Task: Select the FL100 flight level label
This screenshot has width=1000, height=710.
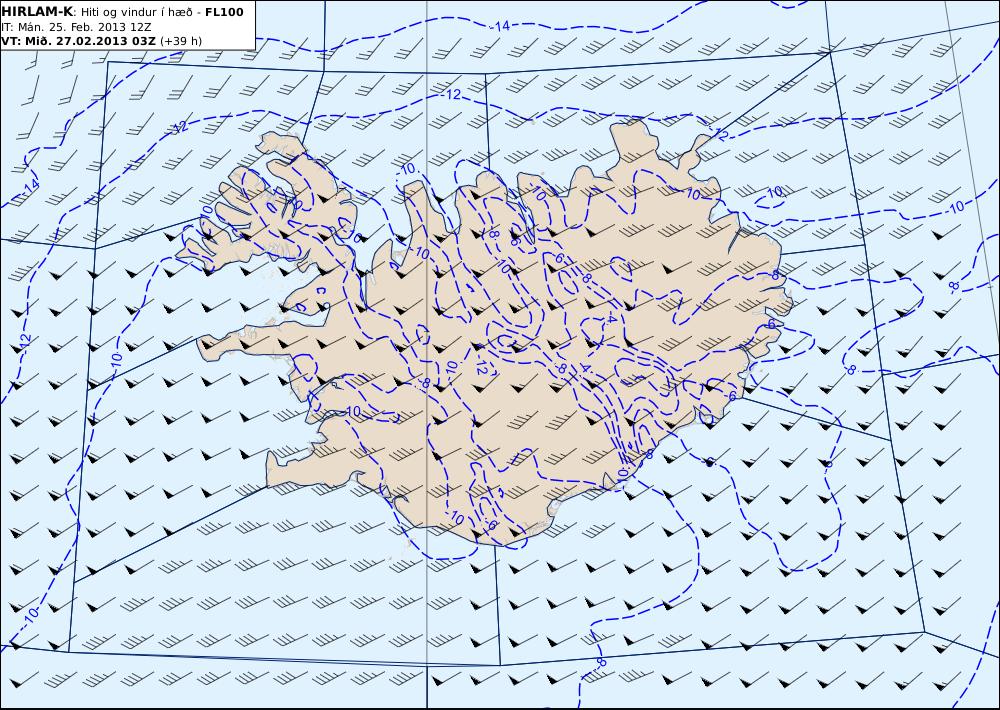Action: point(224,12)
